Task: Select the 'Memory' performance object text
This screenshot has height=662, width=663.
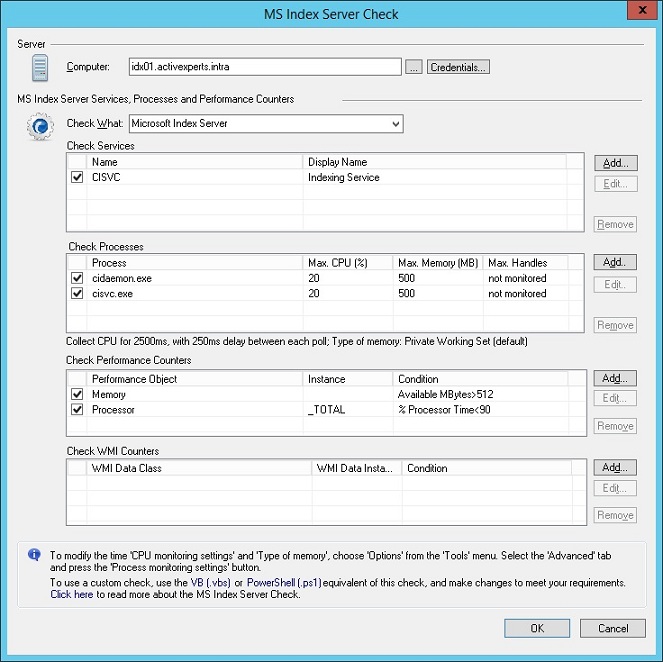Action: click(x=109, y=394)
